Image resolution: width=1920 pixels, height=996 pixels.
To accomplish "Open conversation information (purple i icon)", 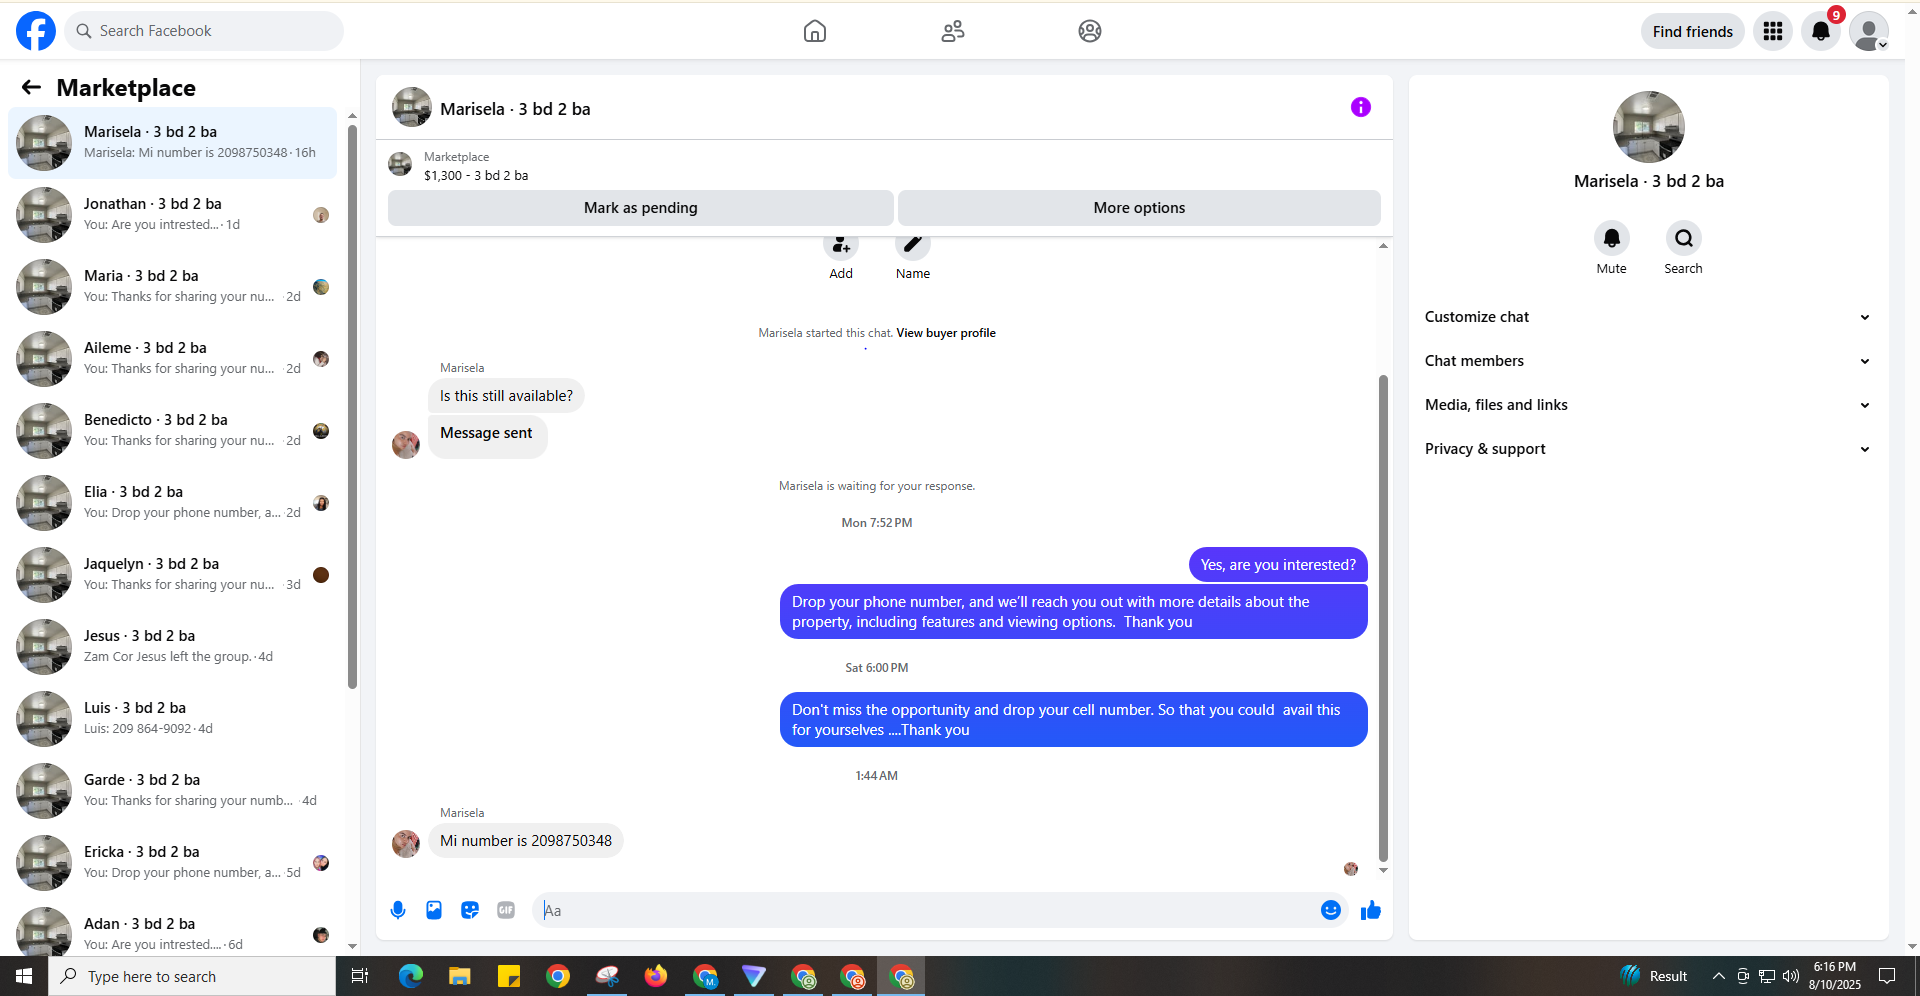I will click(1361, 107).
